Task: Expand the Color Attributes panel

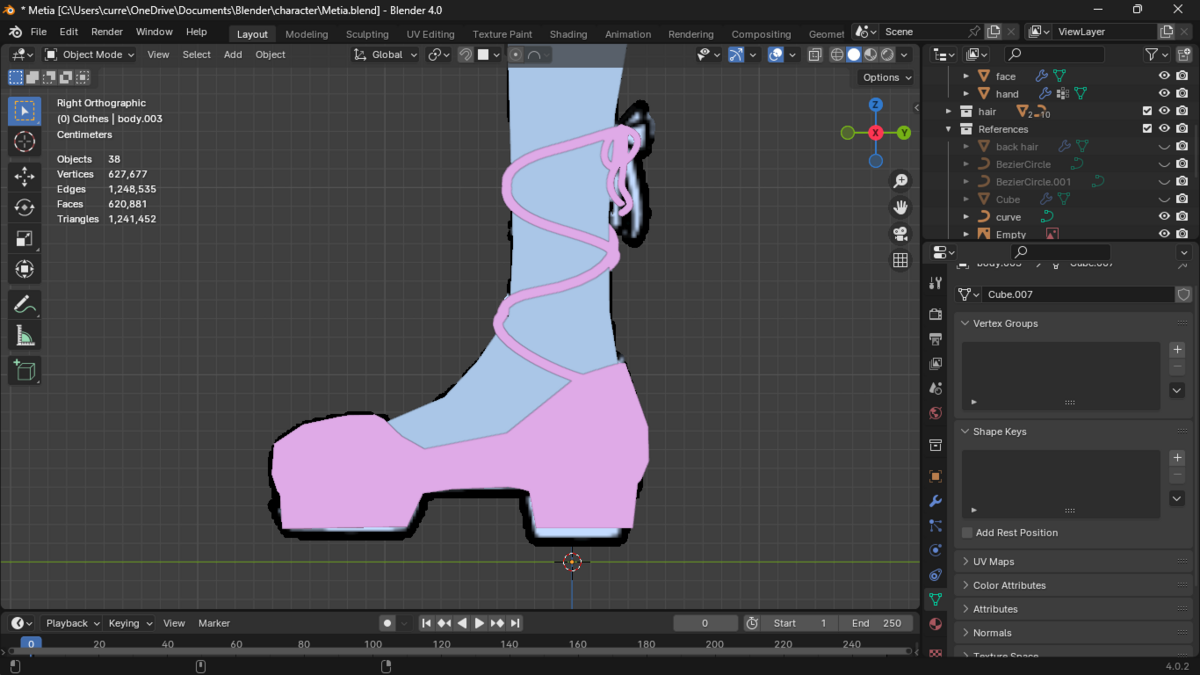Action: (x=965, y=586)
